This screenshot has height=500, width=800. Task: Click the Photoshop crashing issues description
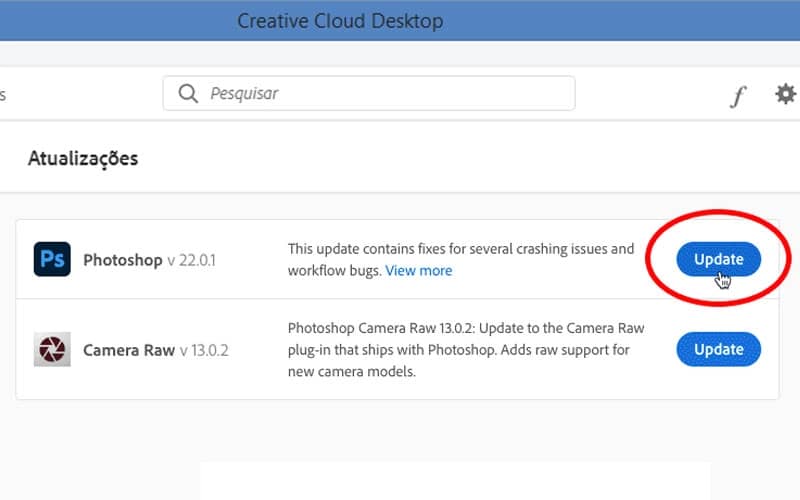click(x=461, y=260)
